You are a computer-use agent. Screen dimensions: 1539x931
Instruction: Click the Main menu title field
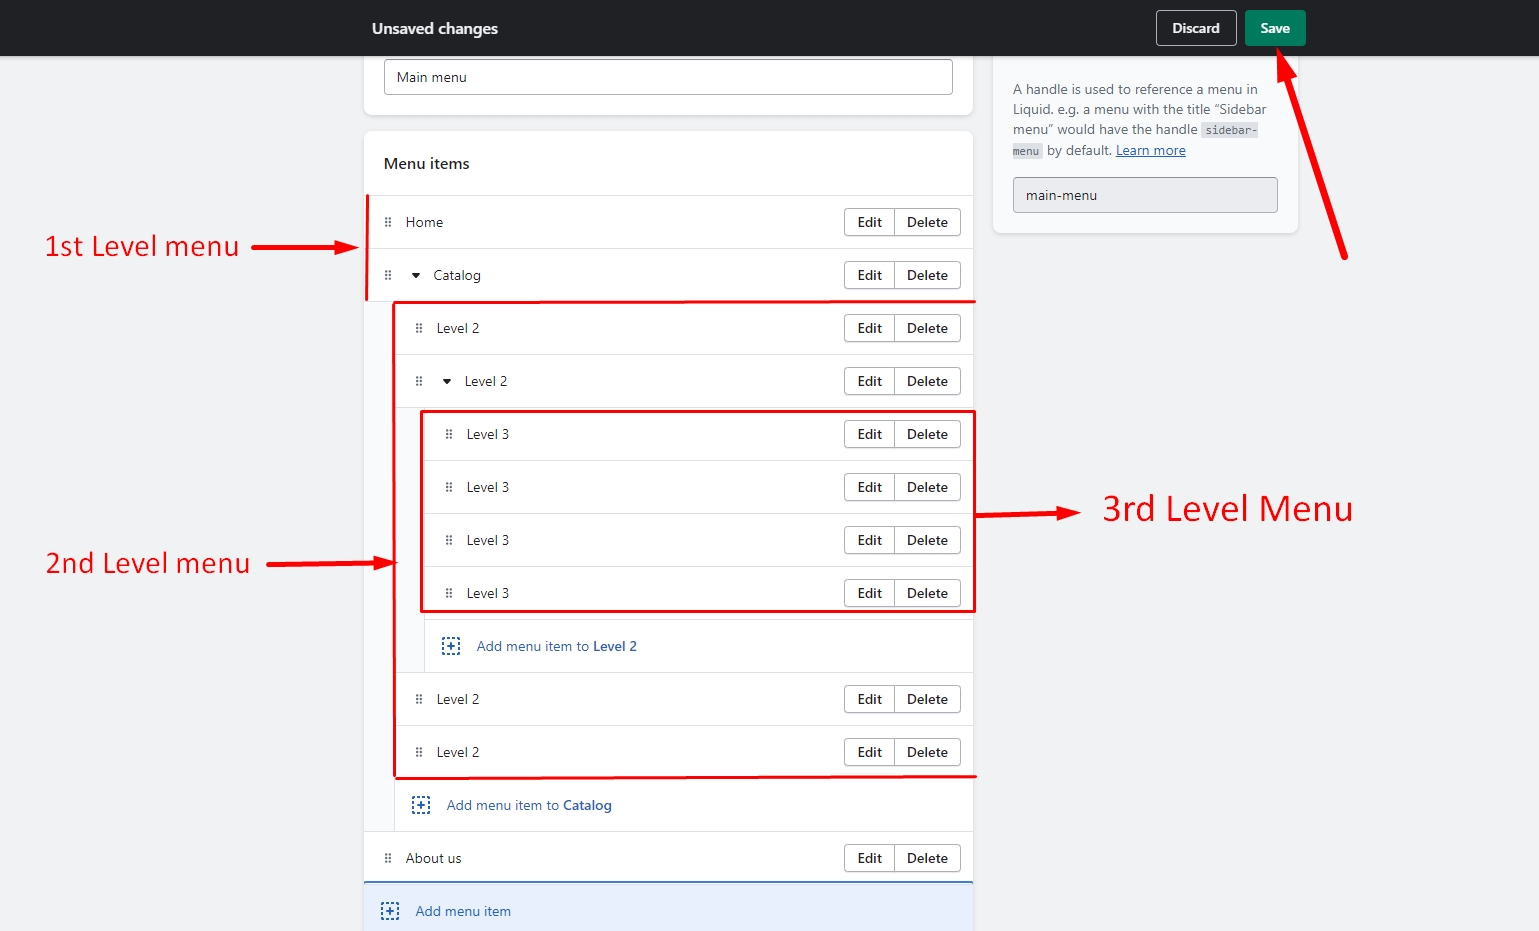point(668,77)
